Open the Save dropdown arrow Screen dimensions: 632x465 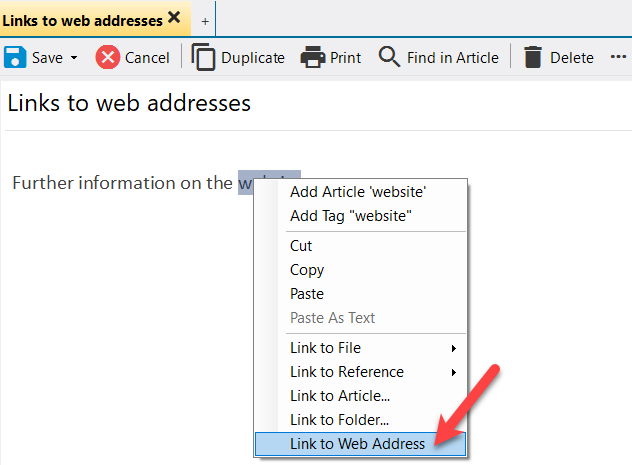tap(74, 58)
